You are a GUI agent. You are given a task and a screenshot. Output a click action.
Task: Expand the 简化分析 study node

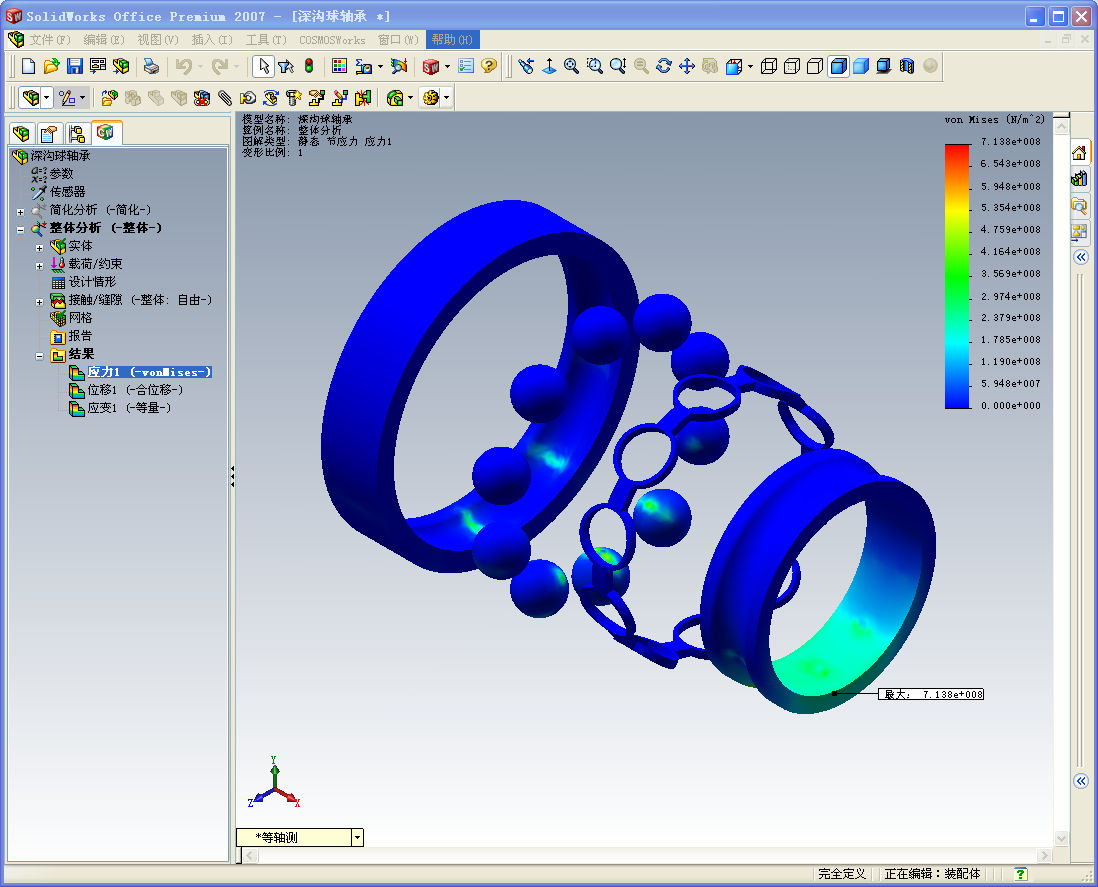tap(20, 211)
